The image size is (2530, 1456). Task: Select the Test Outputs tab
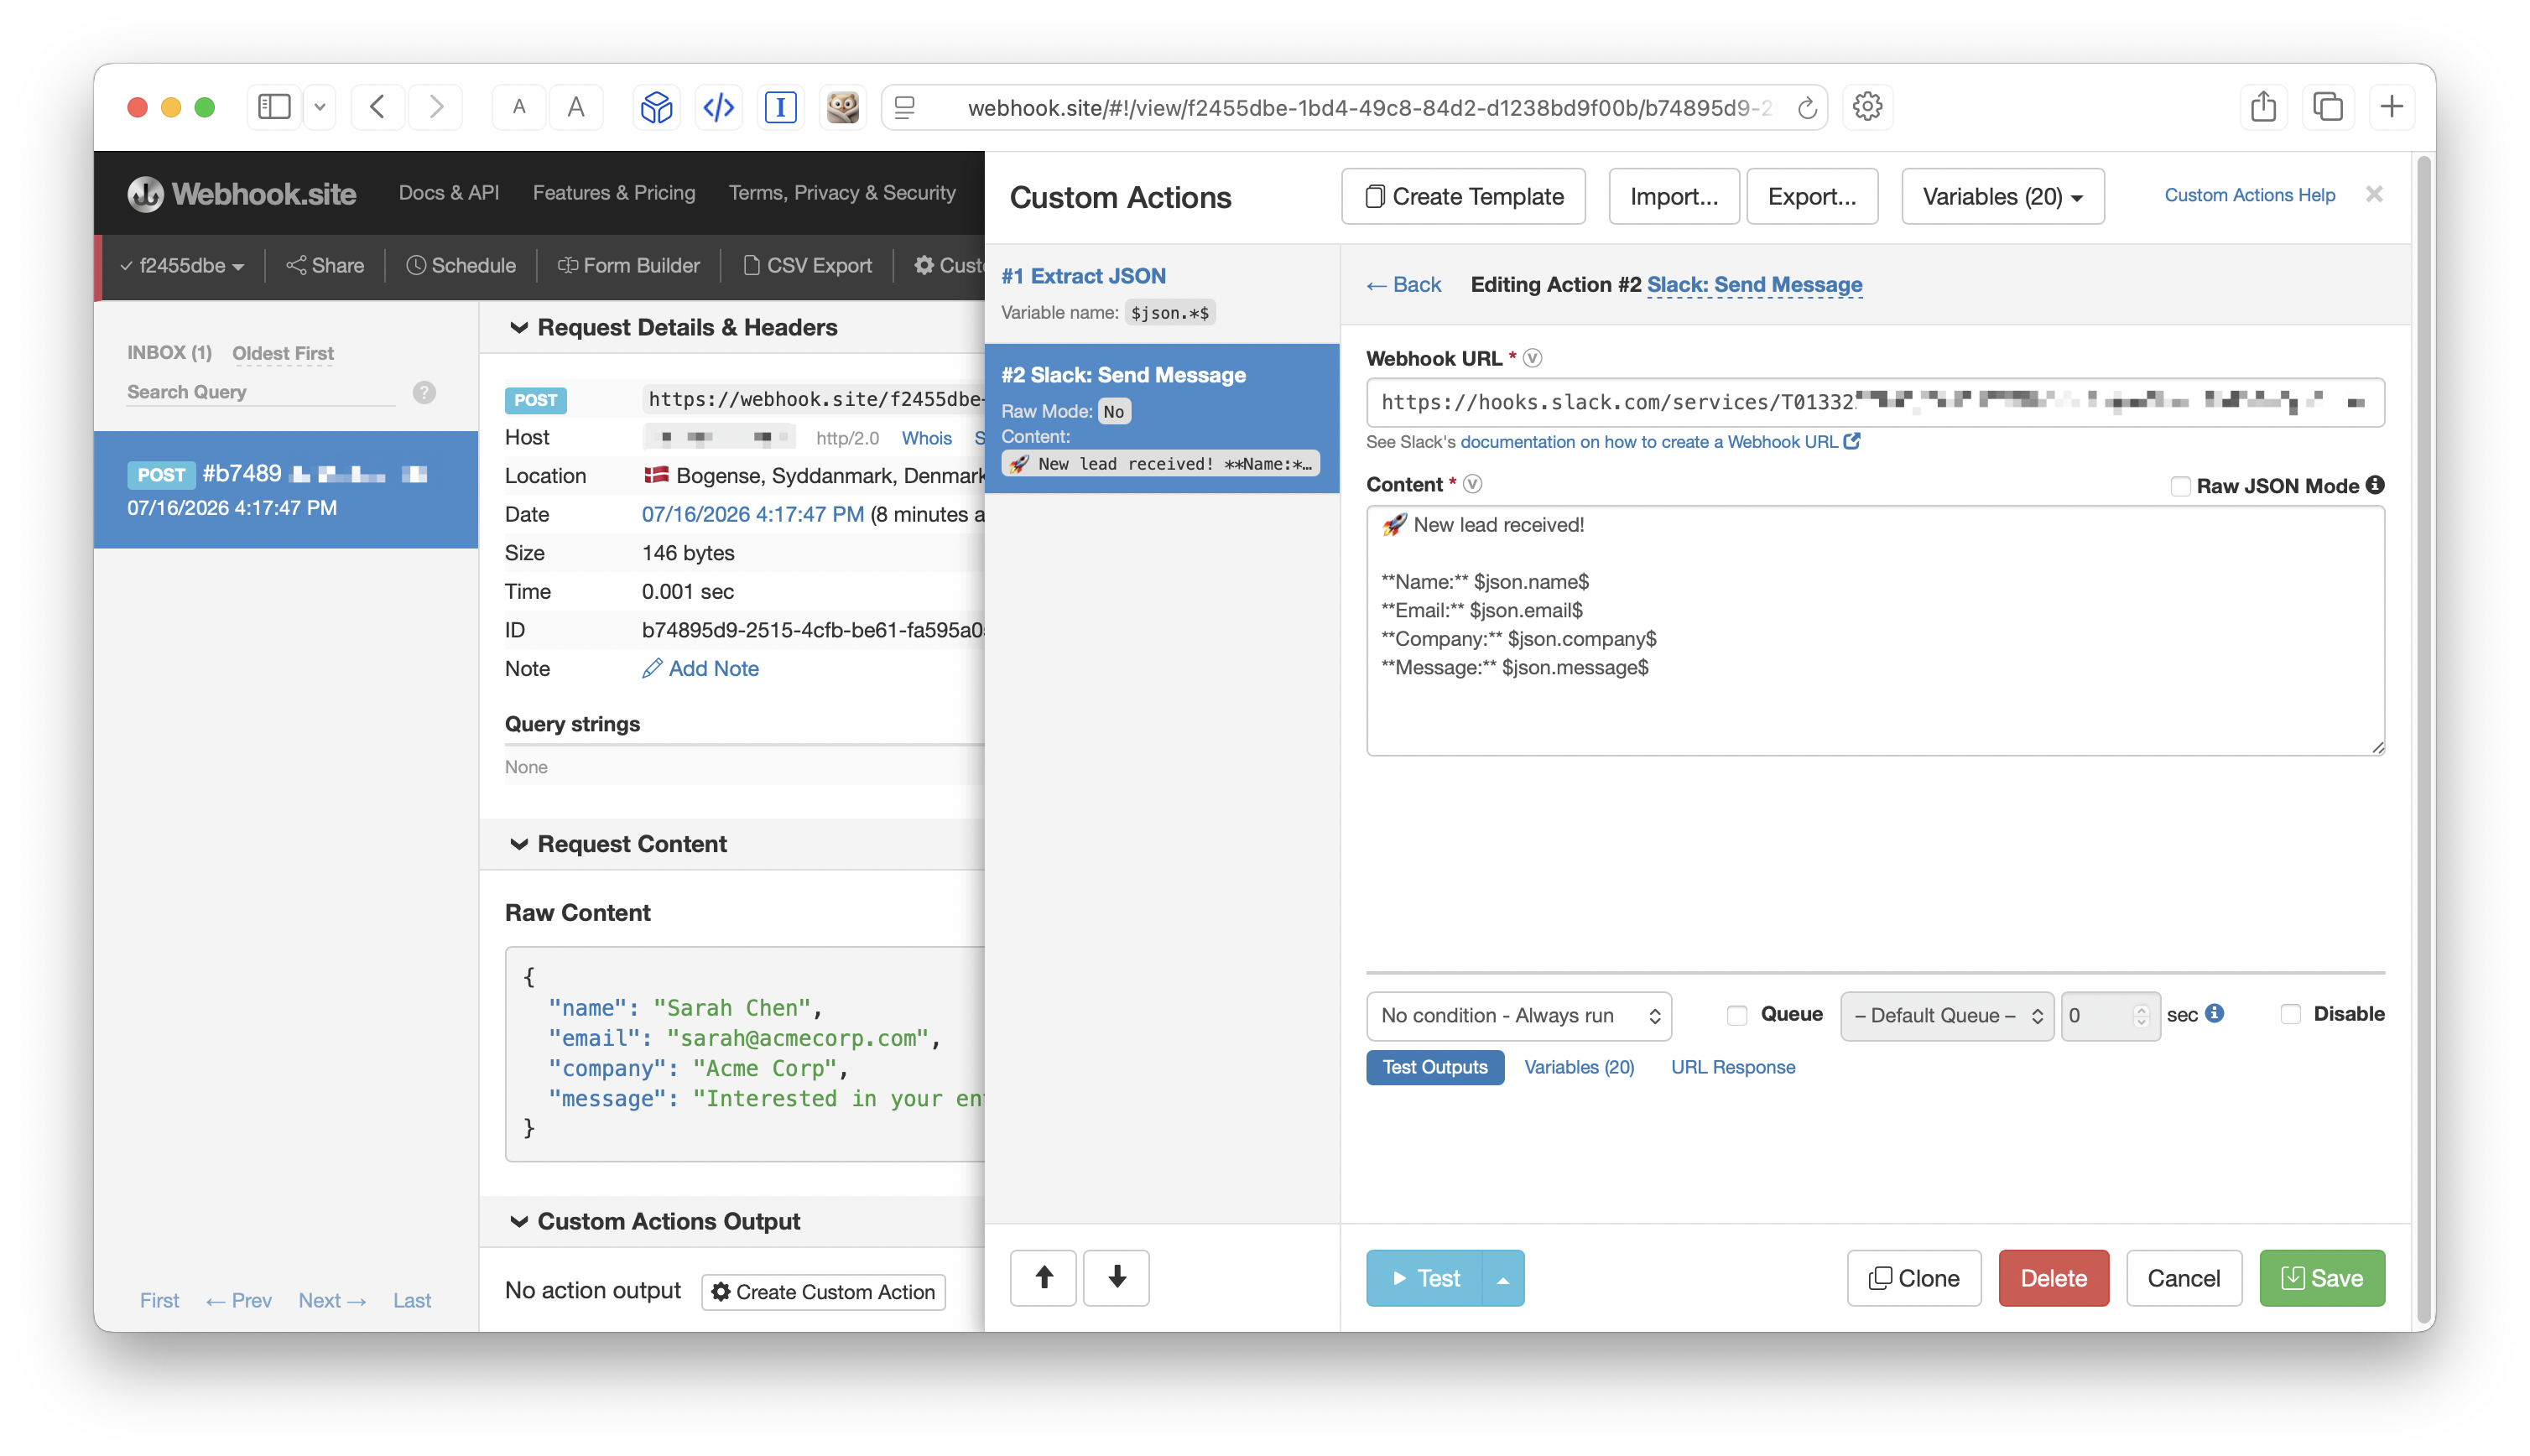click(1435, 1067)
